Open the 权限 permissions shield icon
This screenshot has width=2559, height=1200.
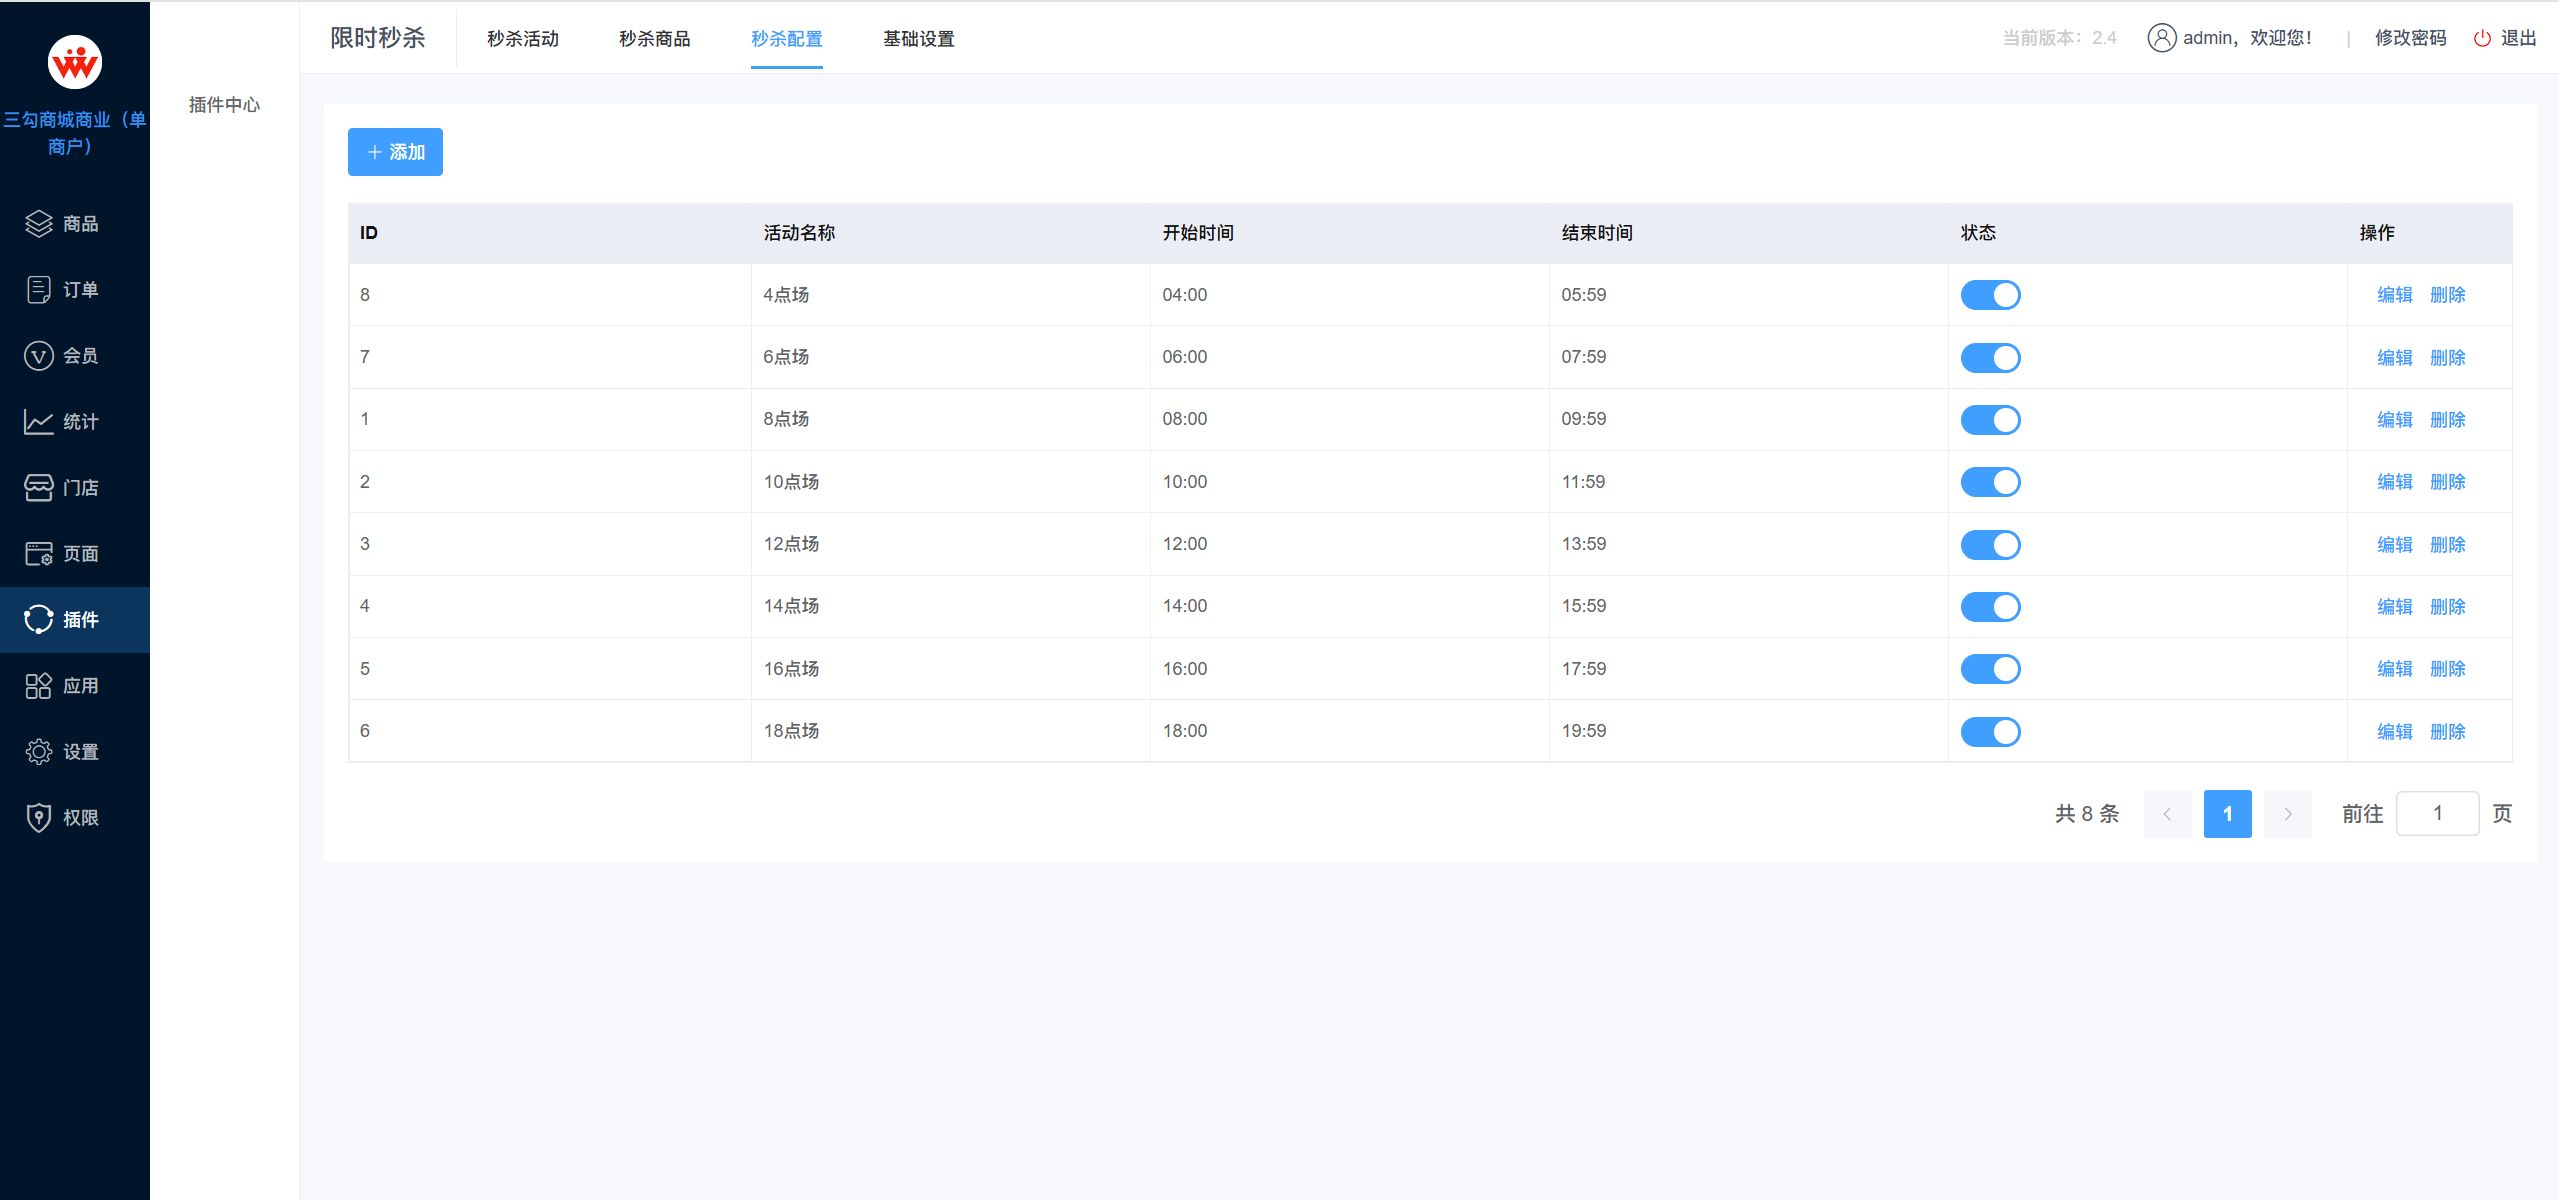39,818
